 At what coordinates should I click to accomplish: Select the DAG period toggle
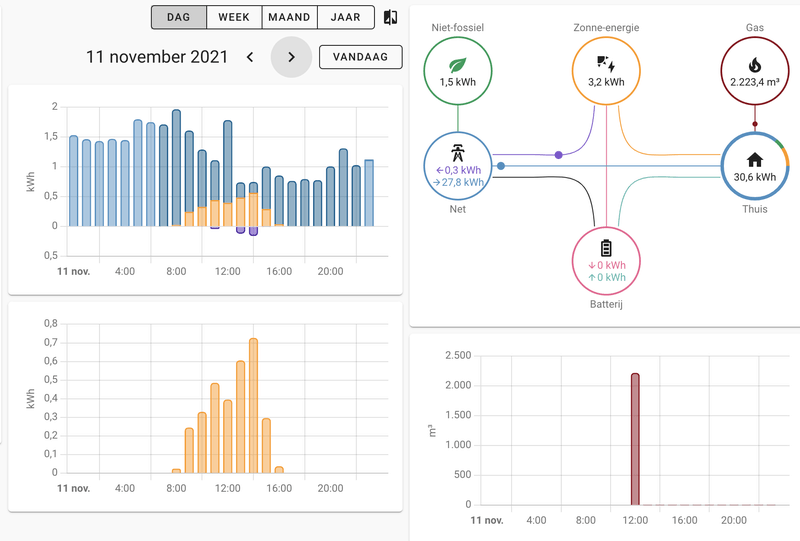point(179,17)
